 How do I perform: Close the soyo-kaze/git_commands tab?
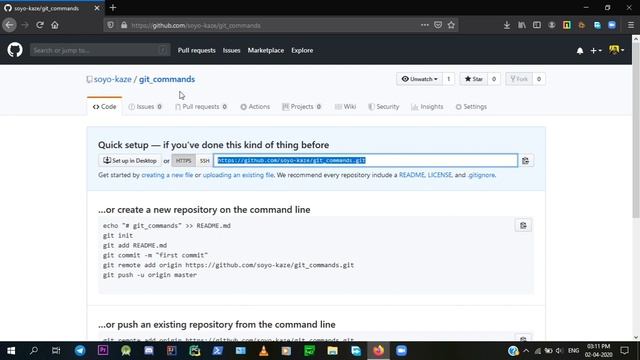point(97,8)
